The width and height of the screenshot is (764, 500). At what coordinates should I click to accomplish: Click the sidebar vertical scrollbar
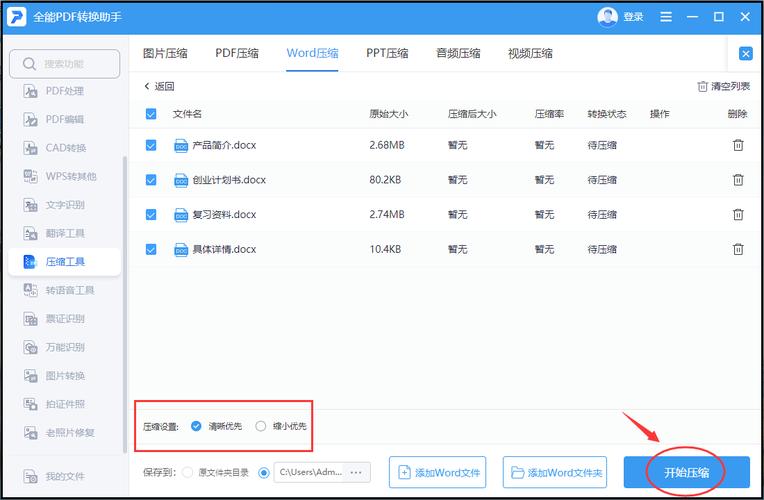click(x=124, y=305)
